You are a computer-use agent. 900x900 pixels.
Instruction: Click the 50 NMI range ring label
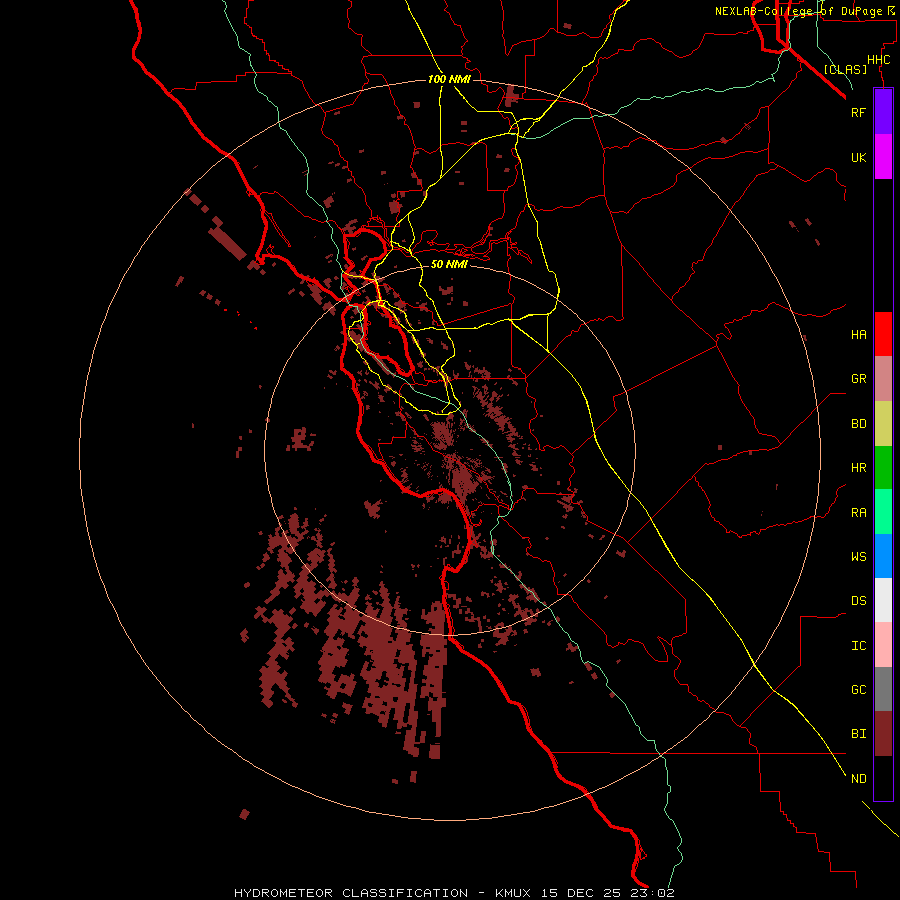tap(449, 264)
